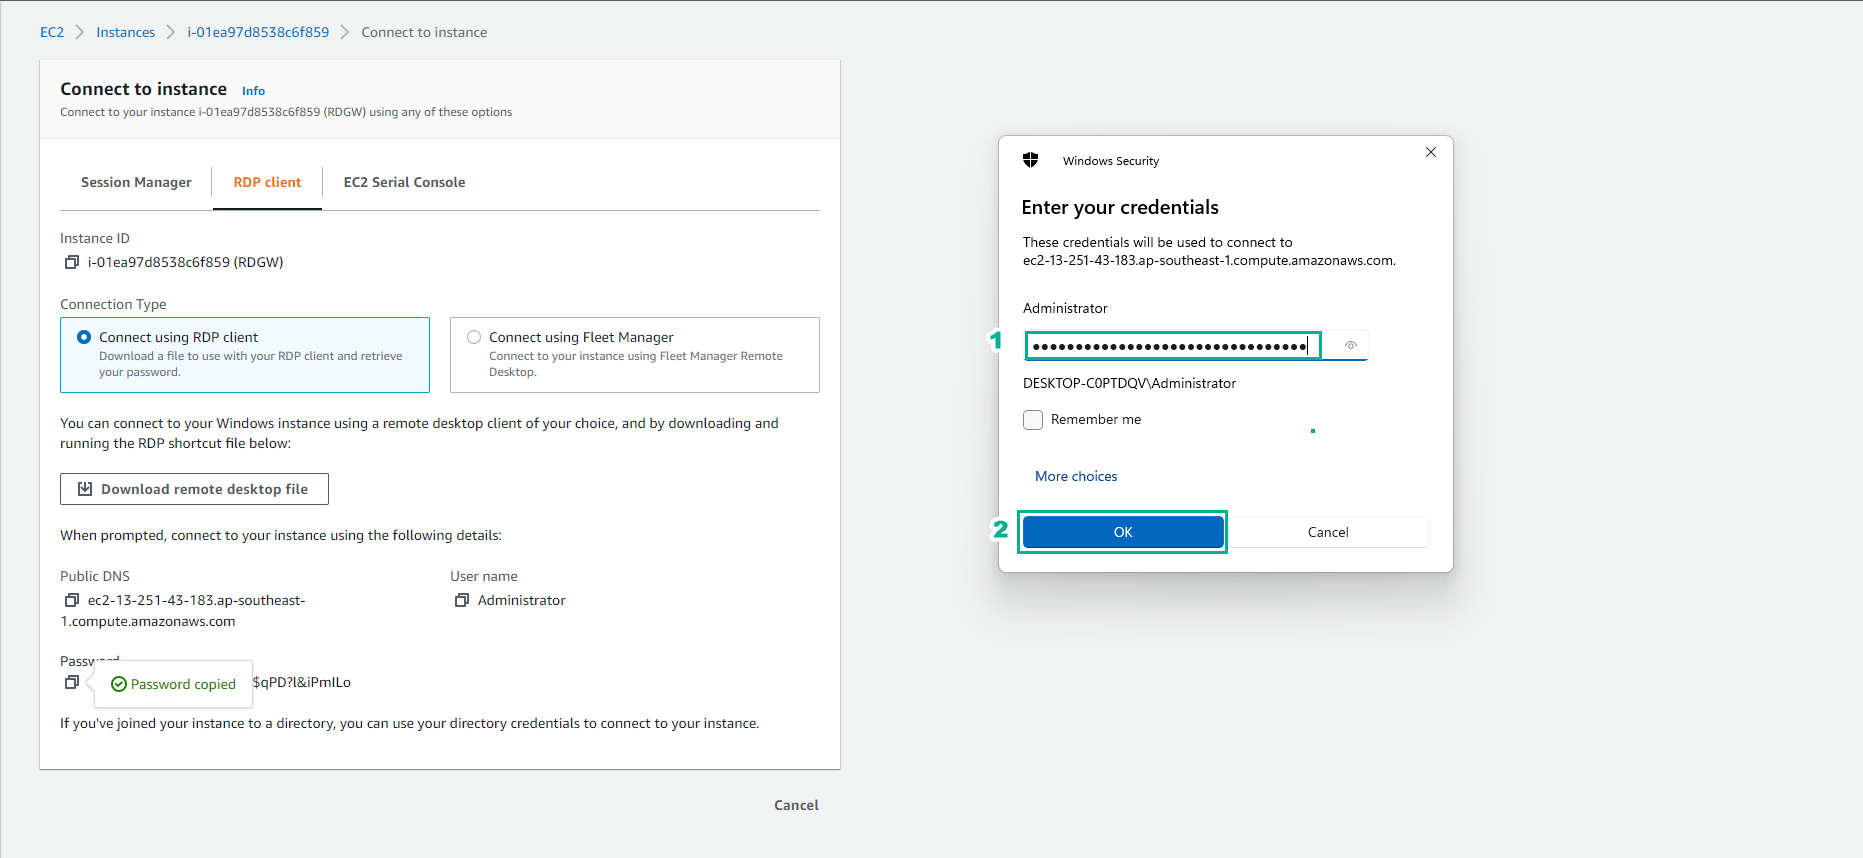Click Cancel in the Windows Security dialog

[1328, 532]
